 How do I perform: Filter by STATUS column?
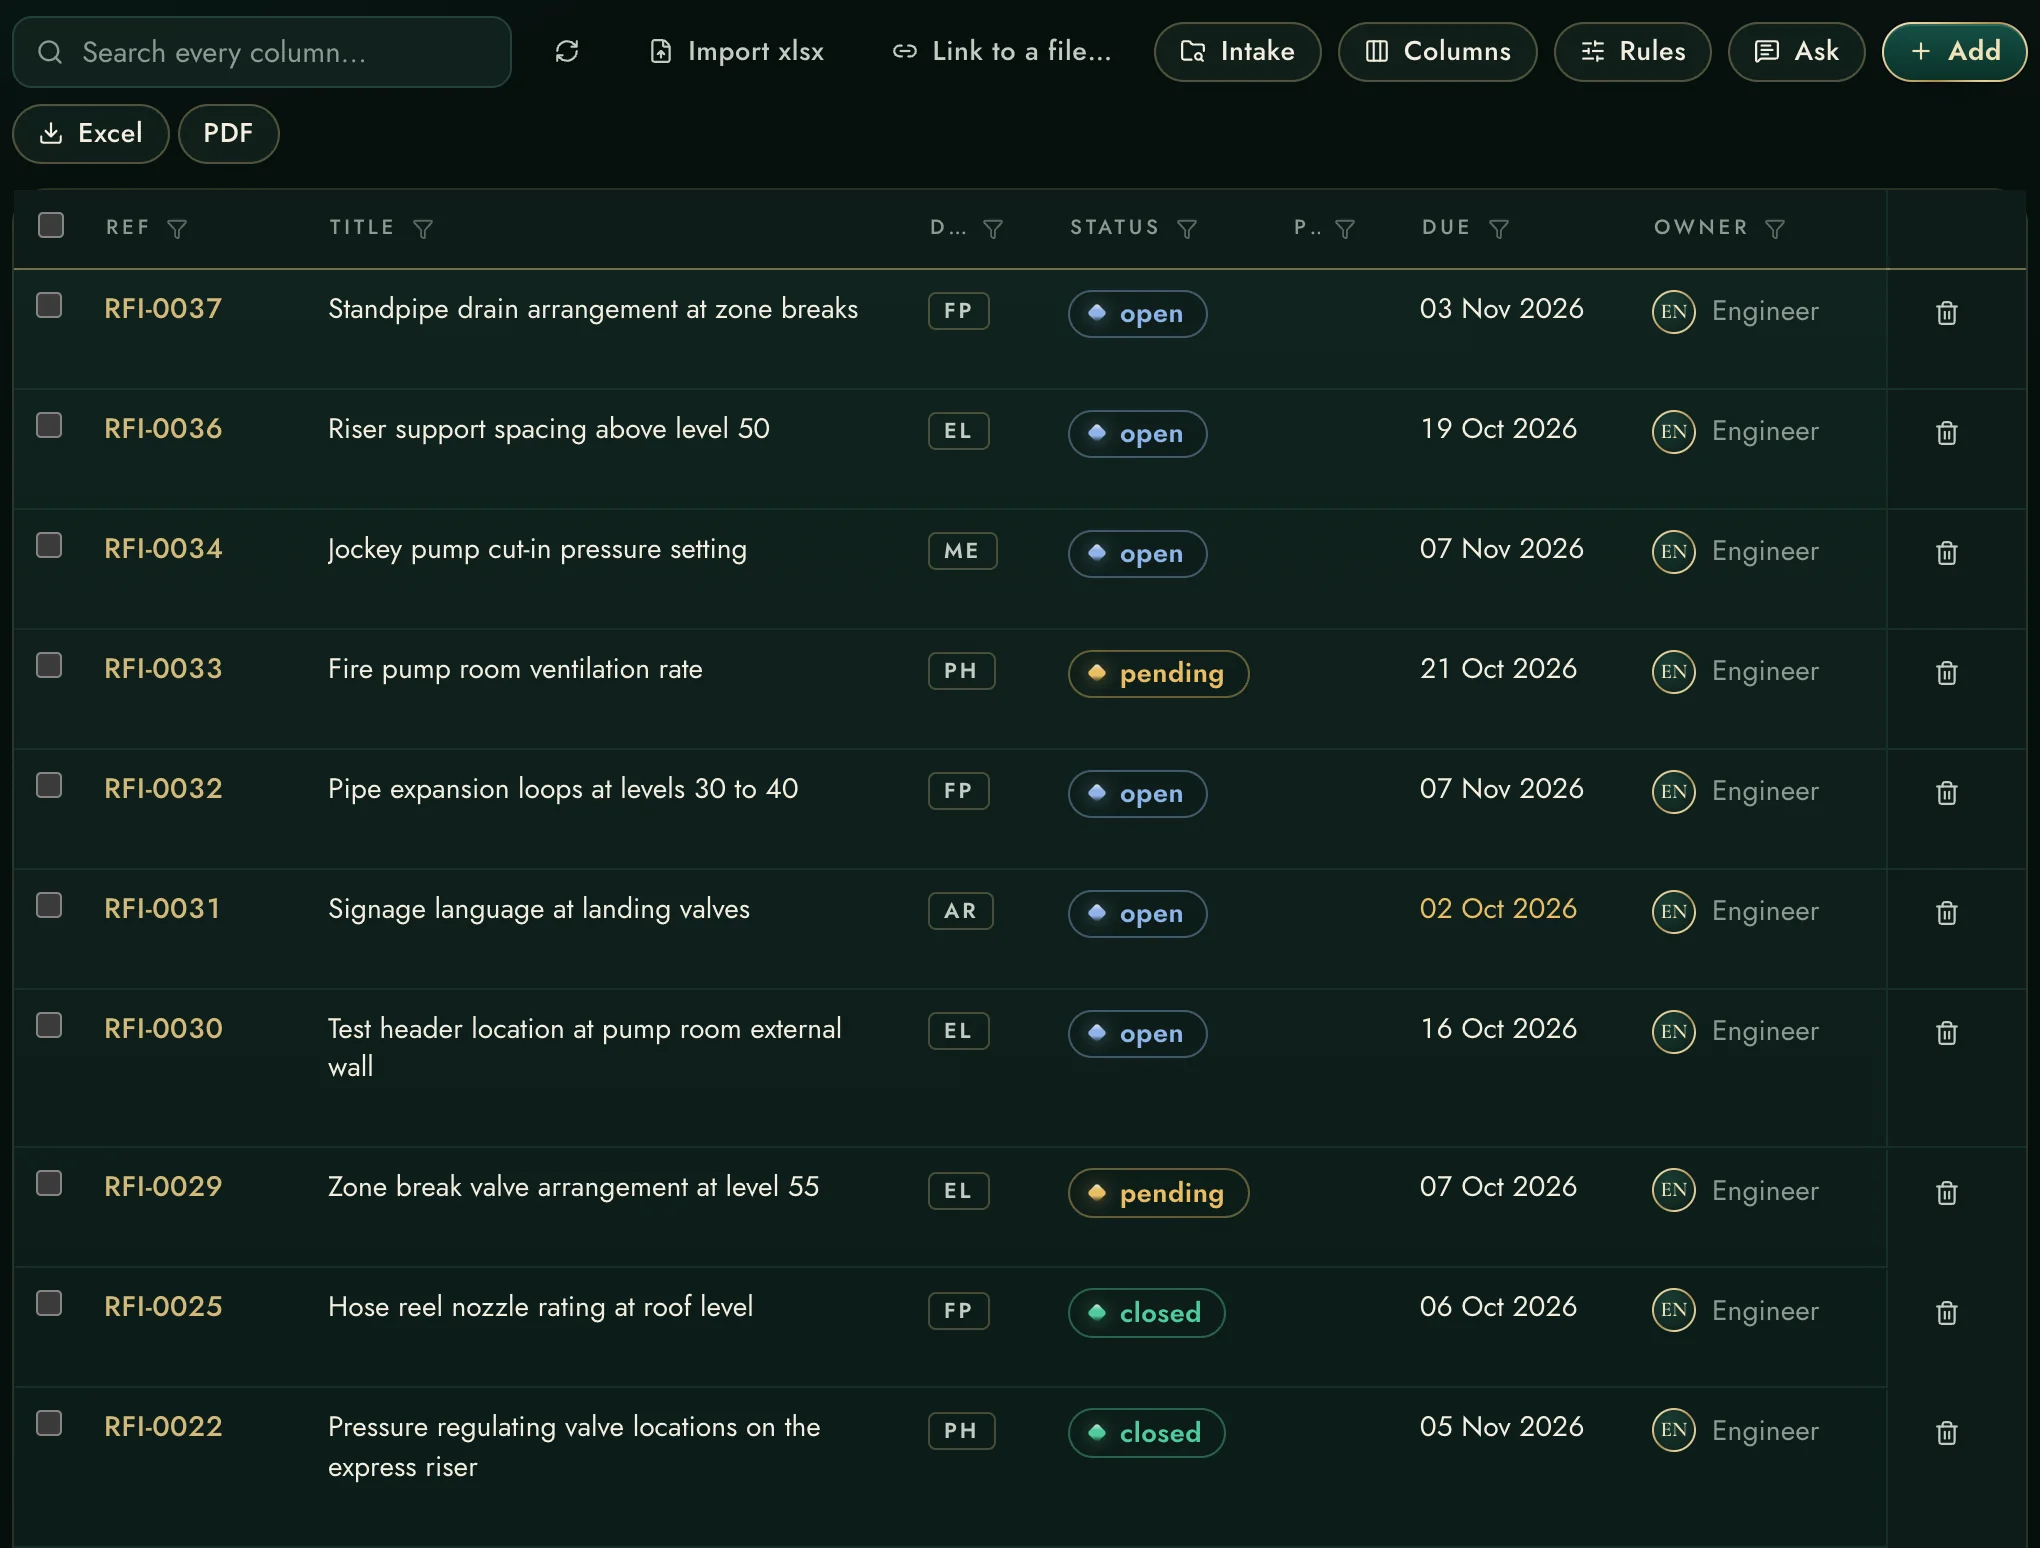click(1187, 229)
